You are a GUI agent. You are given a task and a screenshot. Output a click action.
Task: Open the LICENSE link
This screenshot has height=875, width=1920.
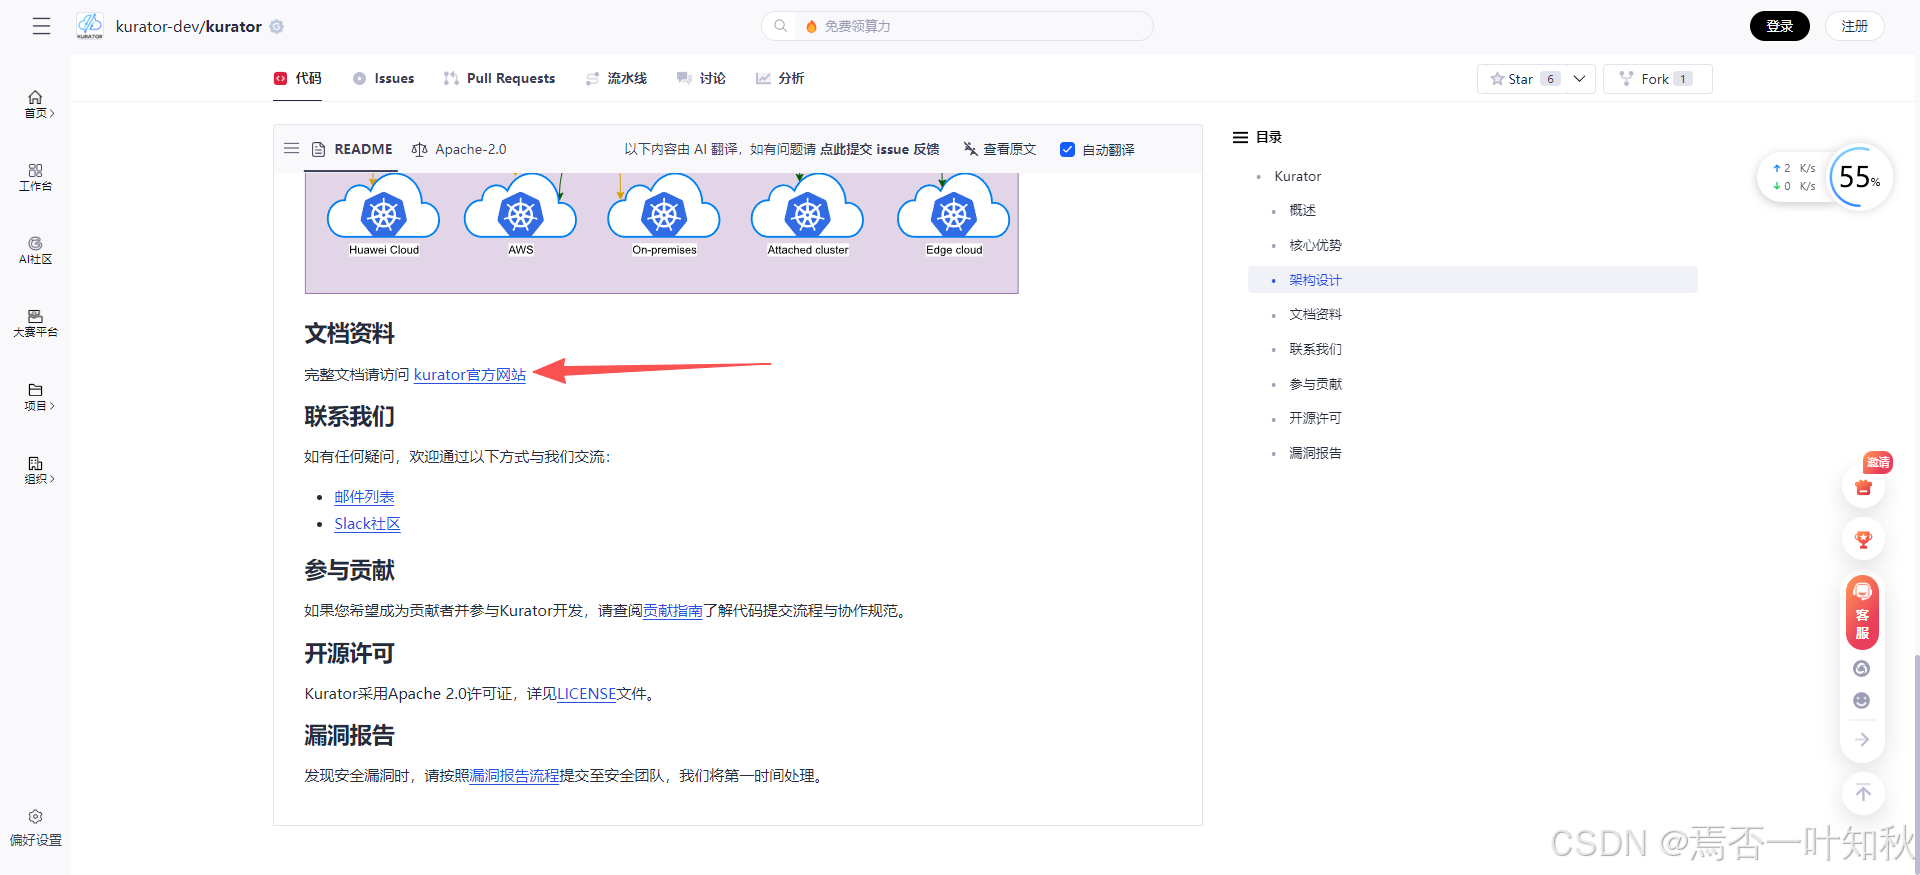pyautogui.click(x=586, y=694)
